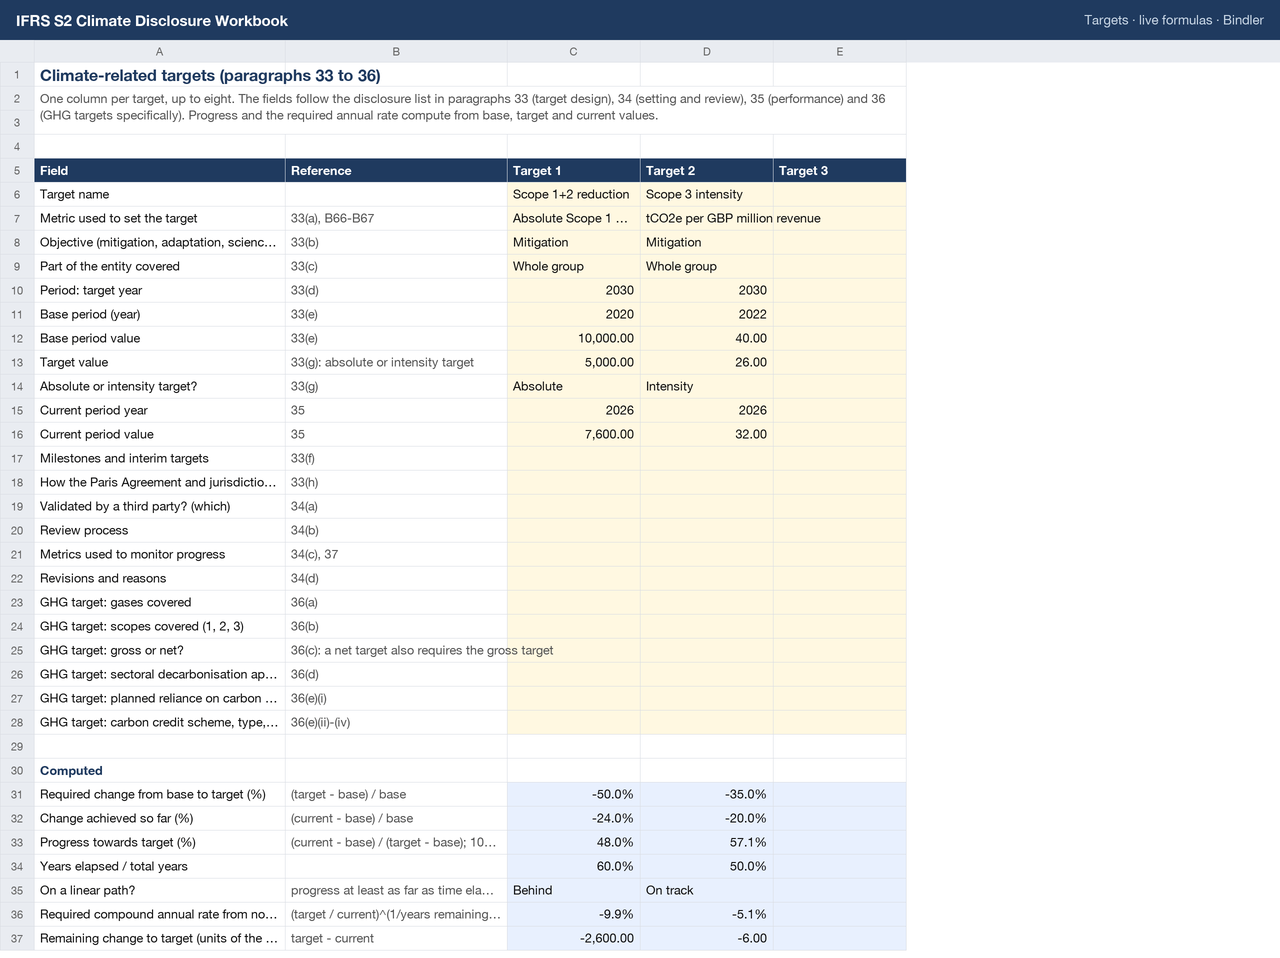Select the 'On track' linear path cell
Screen dimensions: 1280x958
(706, 891)
